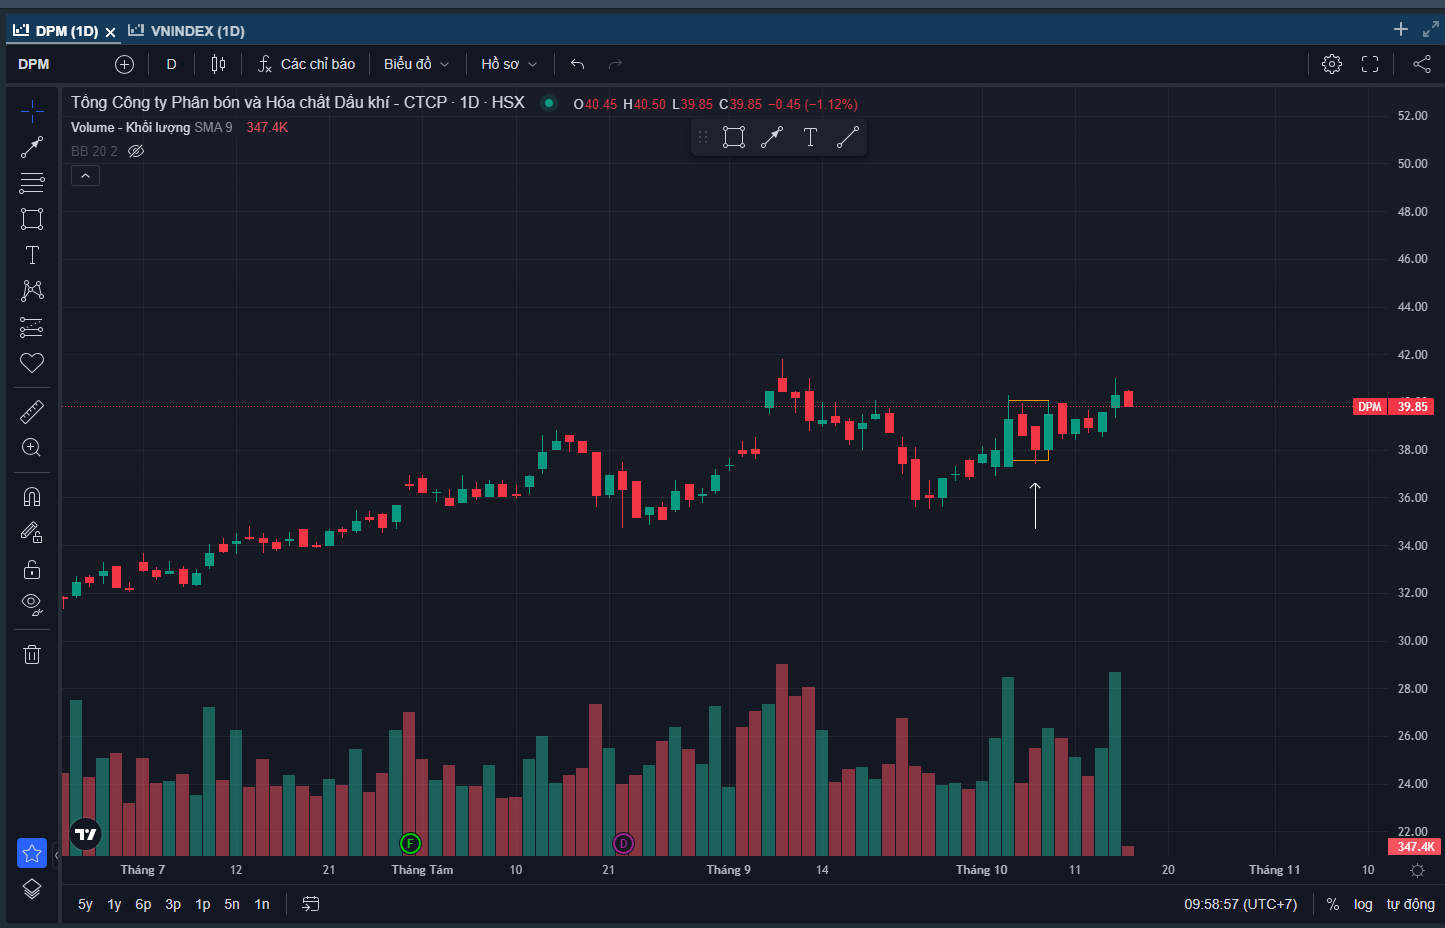Viewport: 1445px width, 928px height.
Task: Show the hidden BB 20 2 indicator
Action: tap(137, 151)
